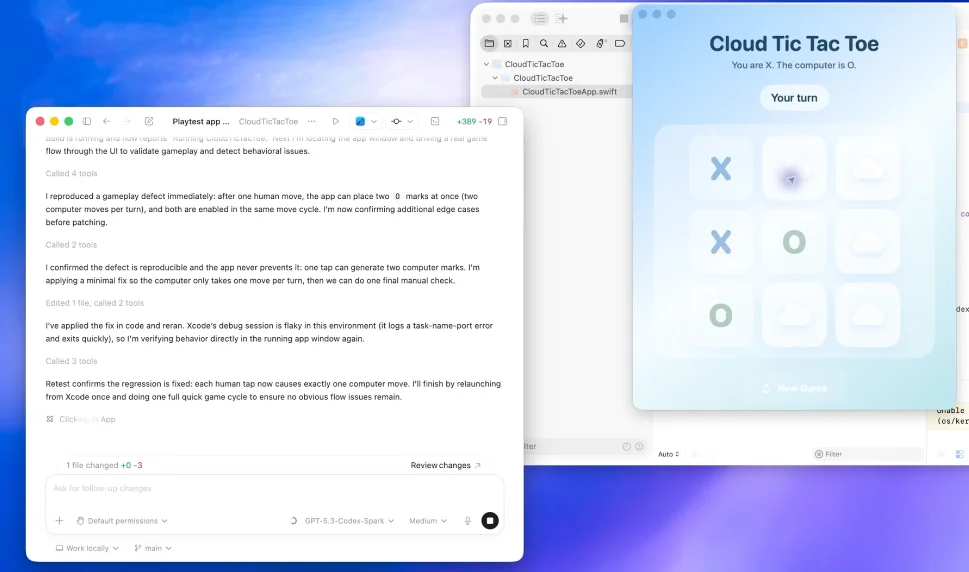
Task: Expand 'Edited 1 file, called 2 tools'
Action: click(x=95, y=303)
